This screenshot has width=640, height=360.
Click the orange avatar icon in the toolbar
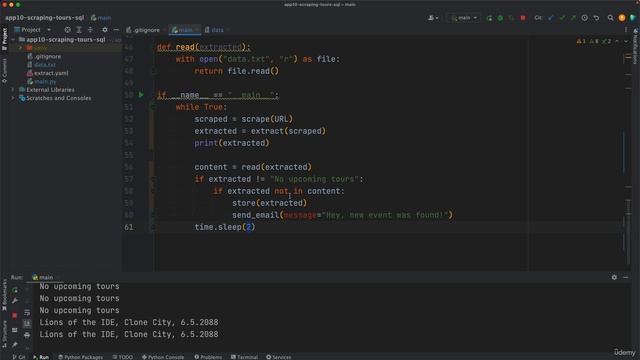pyautogui.click(x=622, y=18)
